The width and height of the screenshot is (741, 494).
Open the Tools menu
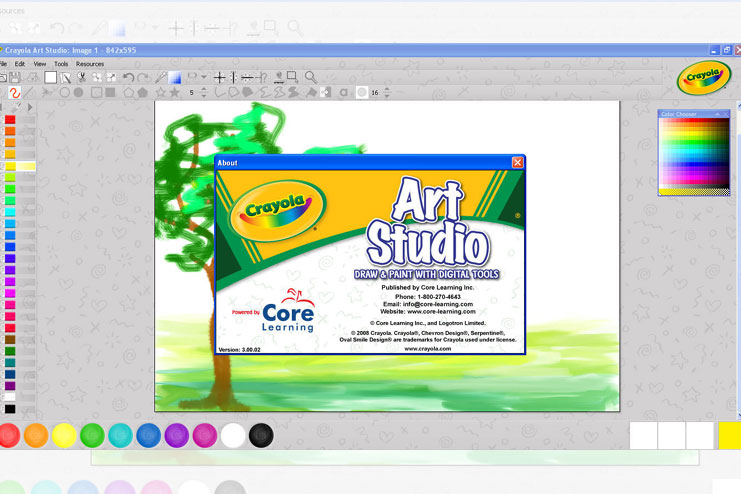pos(61,64)
